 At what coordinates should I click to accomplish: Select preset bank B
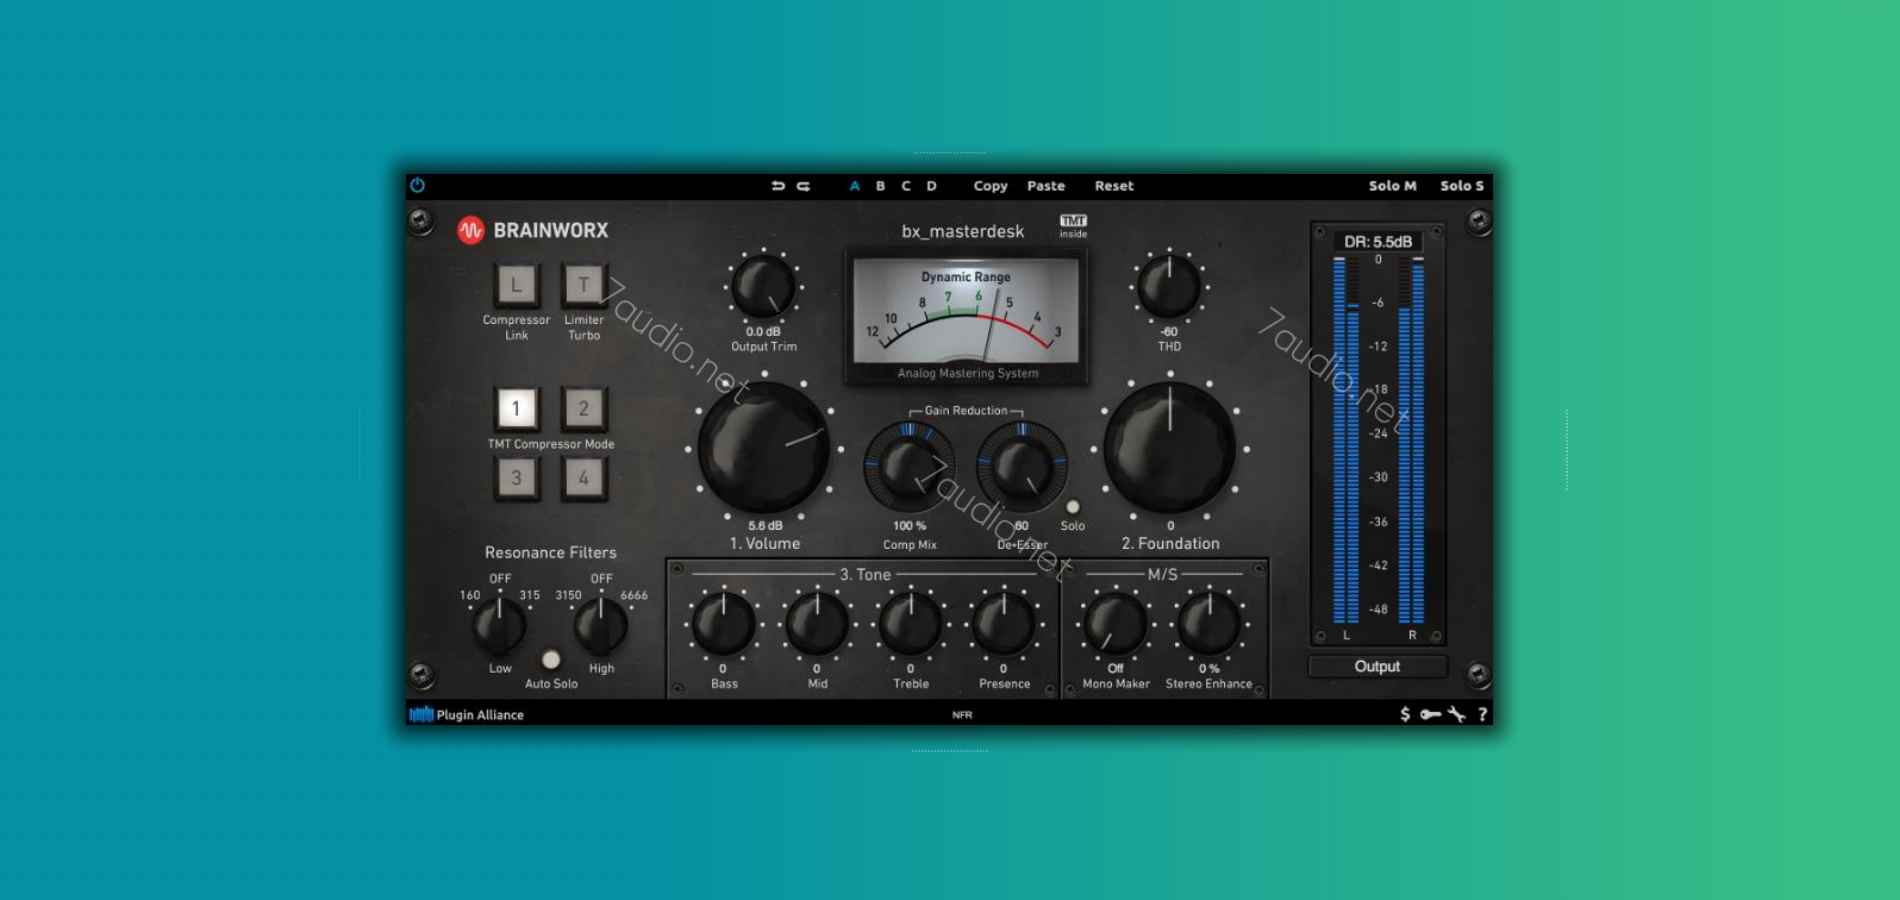click(x=880, y=186)
